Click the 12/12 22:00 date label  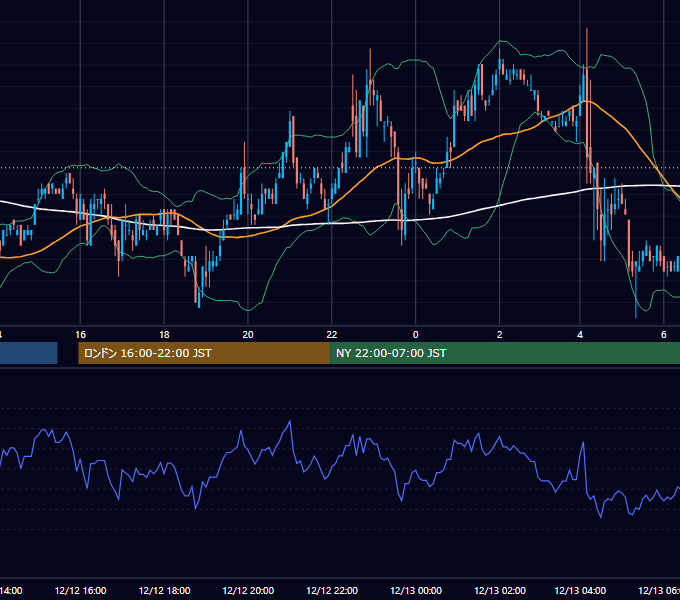click(x=332, y=590)
